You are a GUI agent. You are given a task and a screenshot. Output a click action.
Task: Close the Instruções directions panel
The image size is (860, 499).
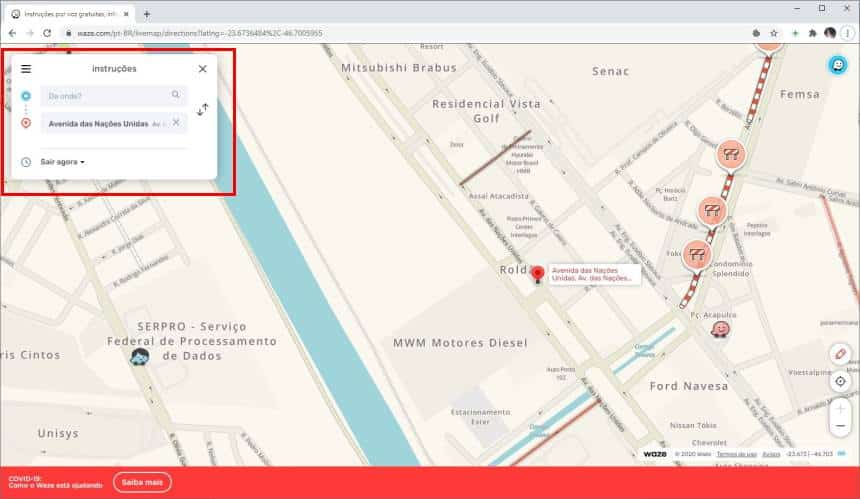tap(202, 69)
